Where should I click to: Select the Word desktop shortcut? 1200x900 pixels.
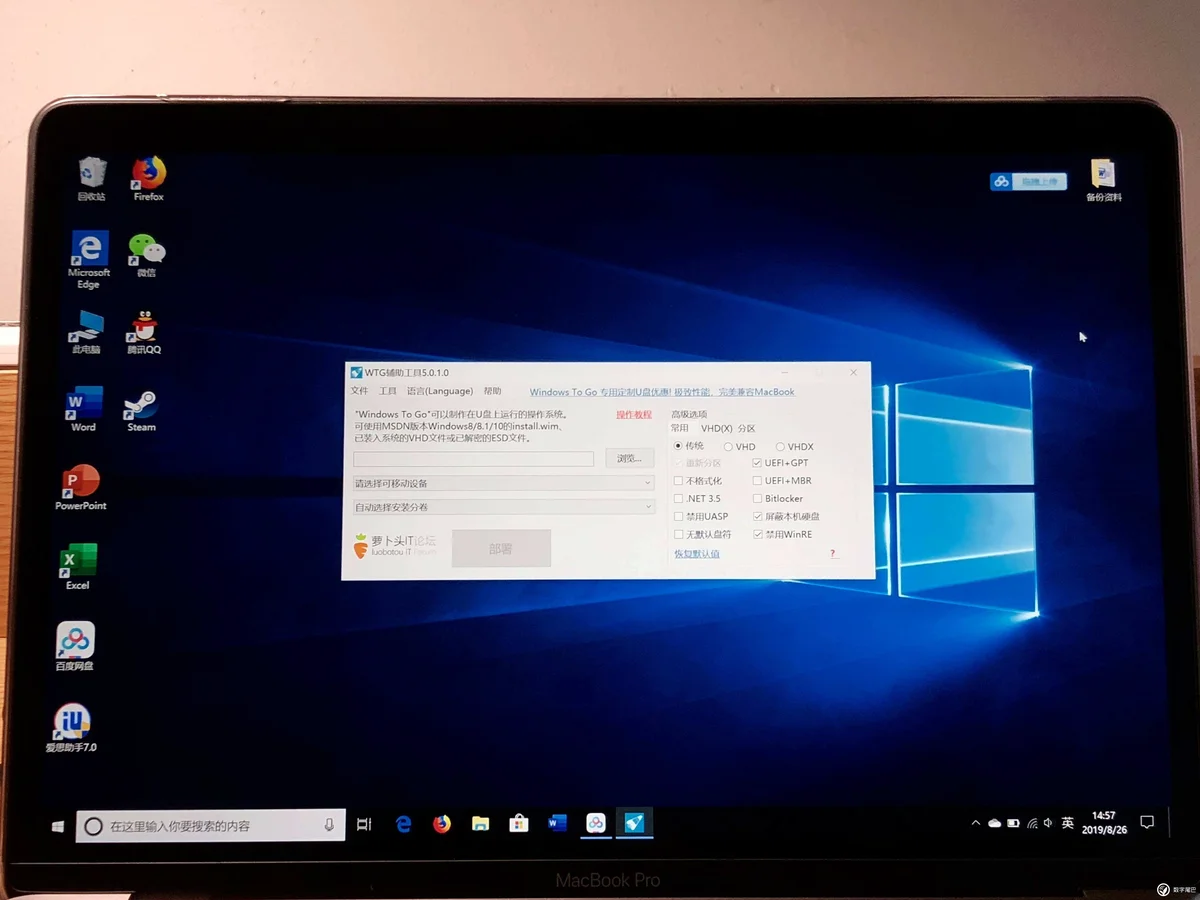point(84,410)
